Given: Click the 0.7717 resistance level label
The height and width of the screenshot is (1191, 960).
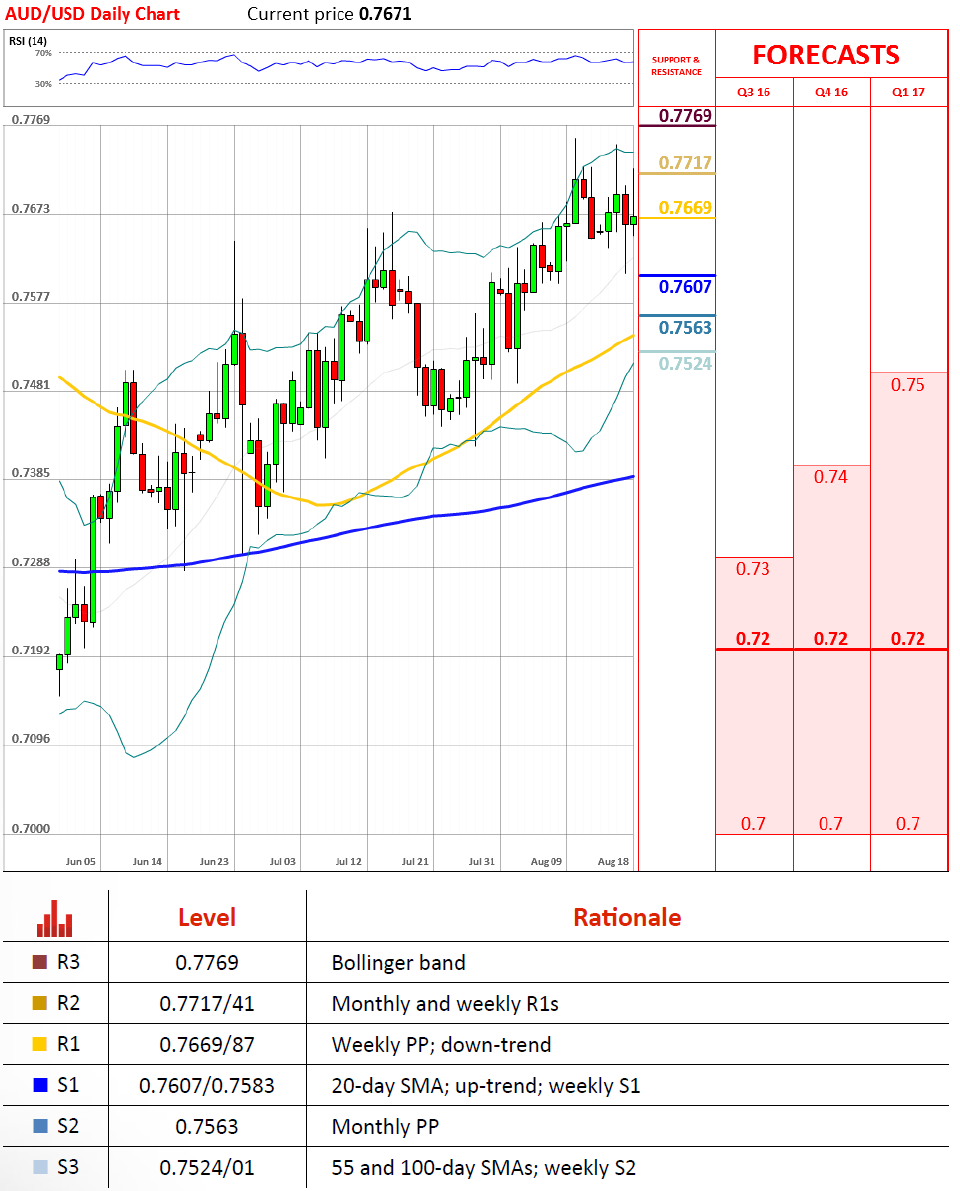Looking at the screenshot, I should (x=686, y=163).
